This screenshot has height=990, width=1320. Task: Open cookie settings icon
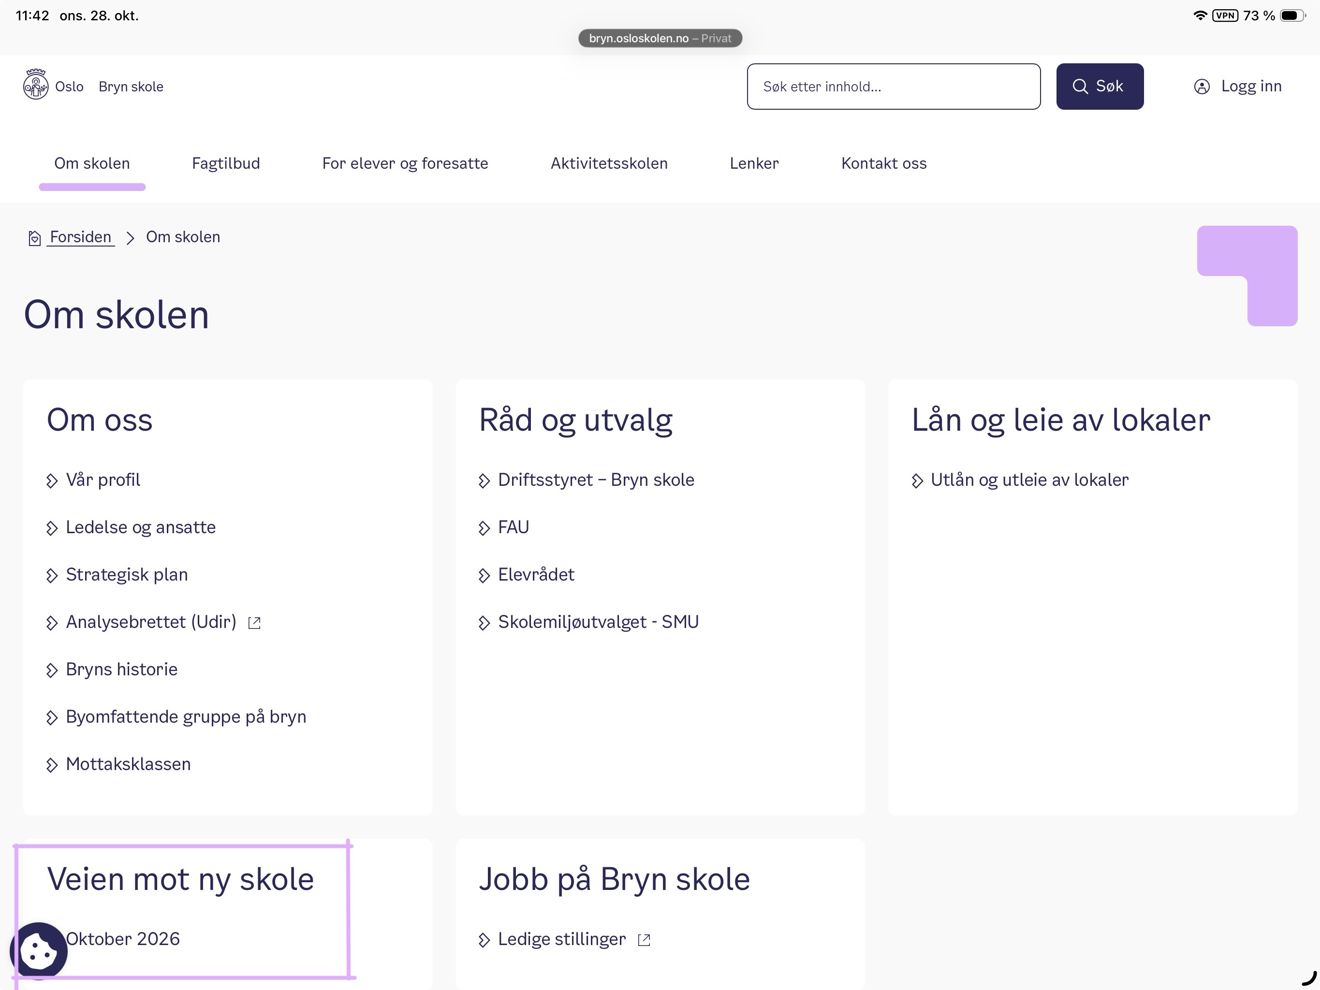click(x=39, y=950)
